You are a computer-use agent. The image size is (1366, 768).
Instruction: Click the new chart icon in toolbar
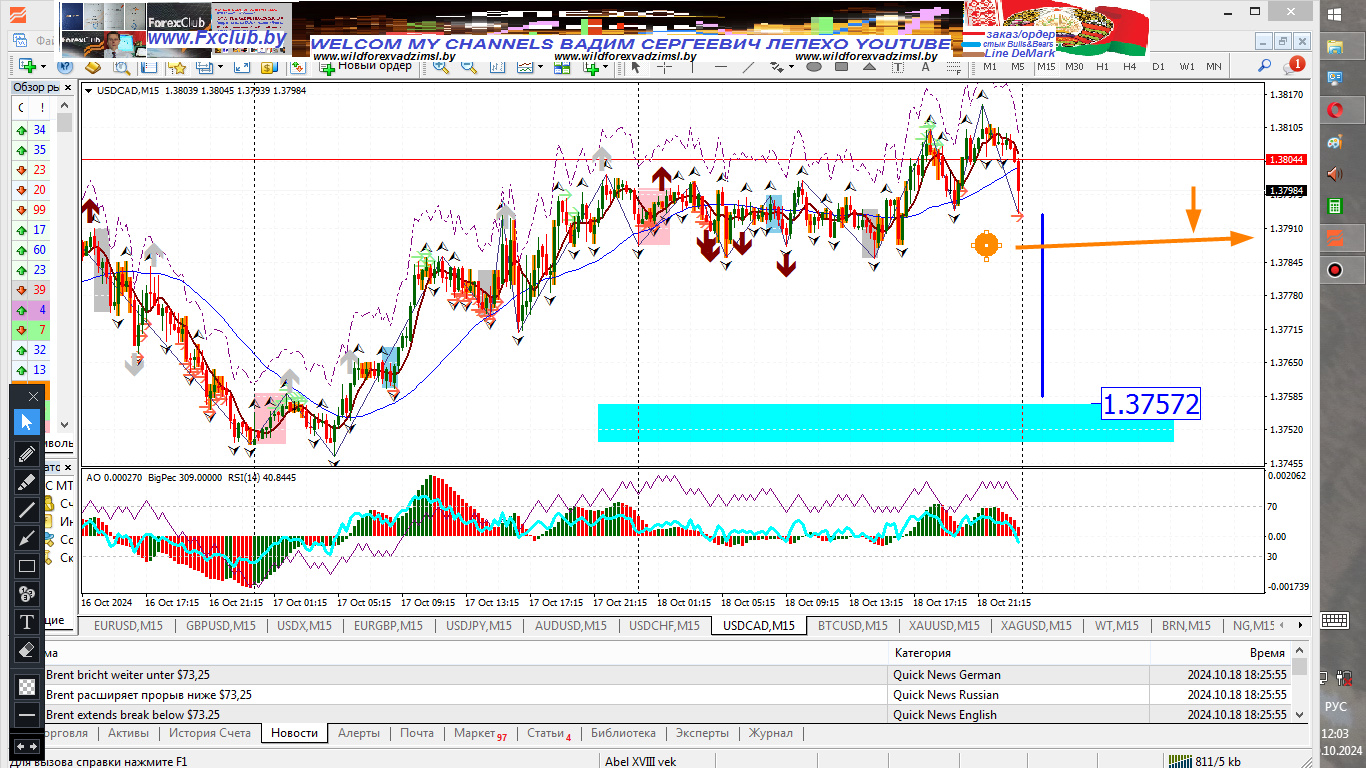tap(27, 67)
